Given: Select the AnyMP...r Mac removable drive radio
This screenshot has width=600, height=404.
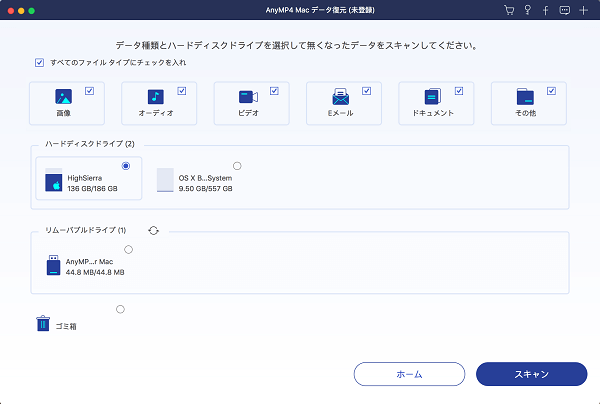Looking at the screenshot, I should click(x=129, y=249).
